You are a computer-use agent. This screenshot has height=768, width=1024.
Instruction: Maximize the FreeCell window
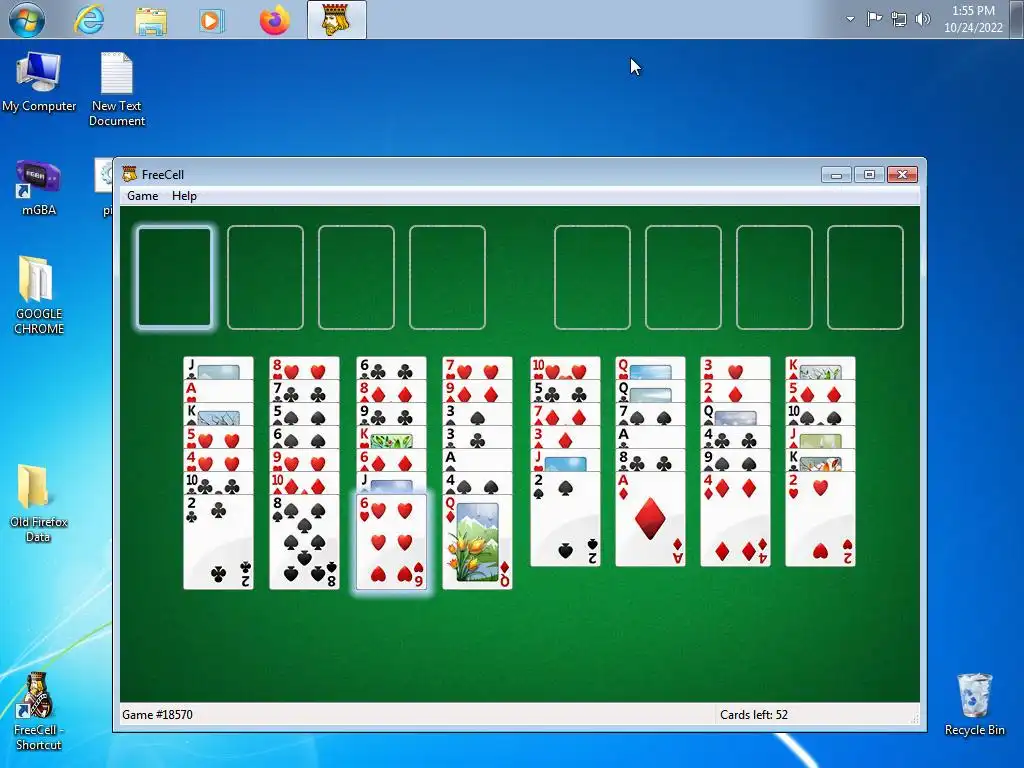[869, 174]
